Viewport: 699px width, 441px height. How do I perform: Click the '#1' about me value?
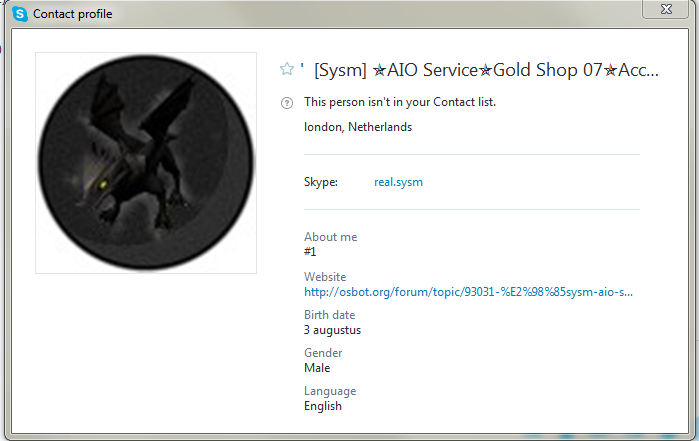(310, 252)
